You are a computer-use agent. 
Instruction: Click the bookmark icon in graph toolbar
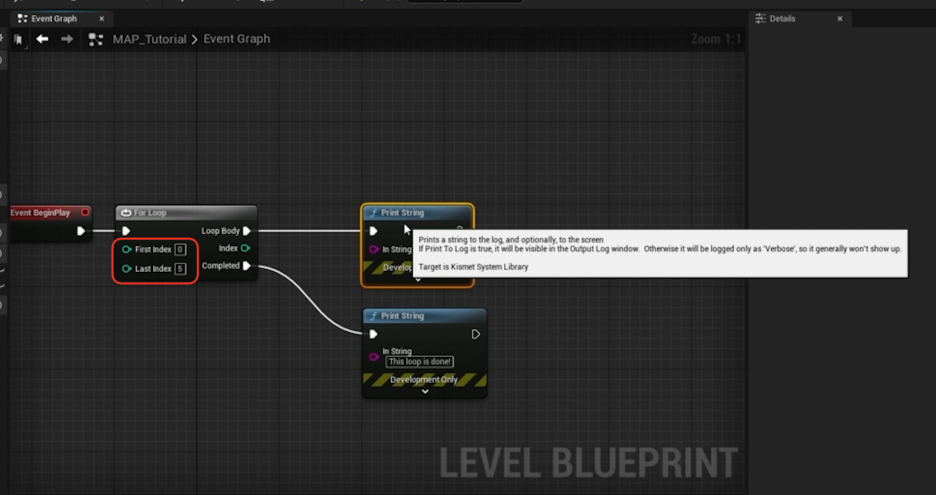(19, 39)
